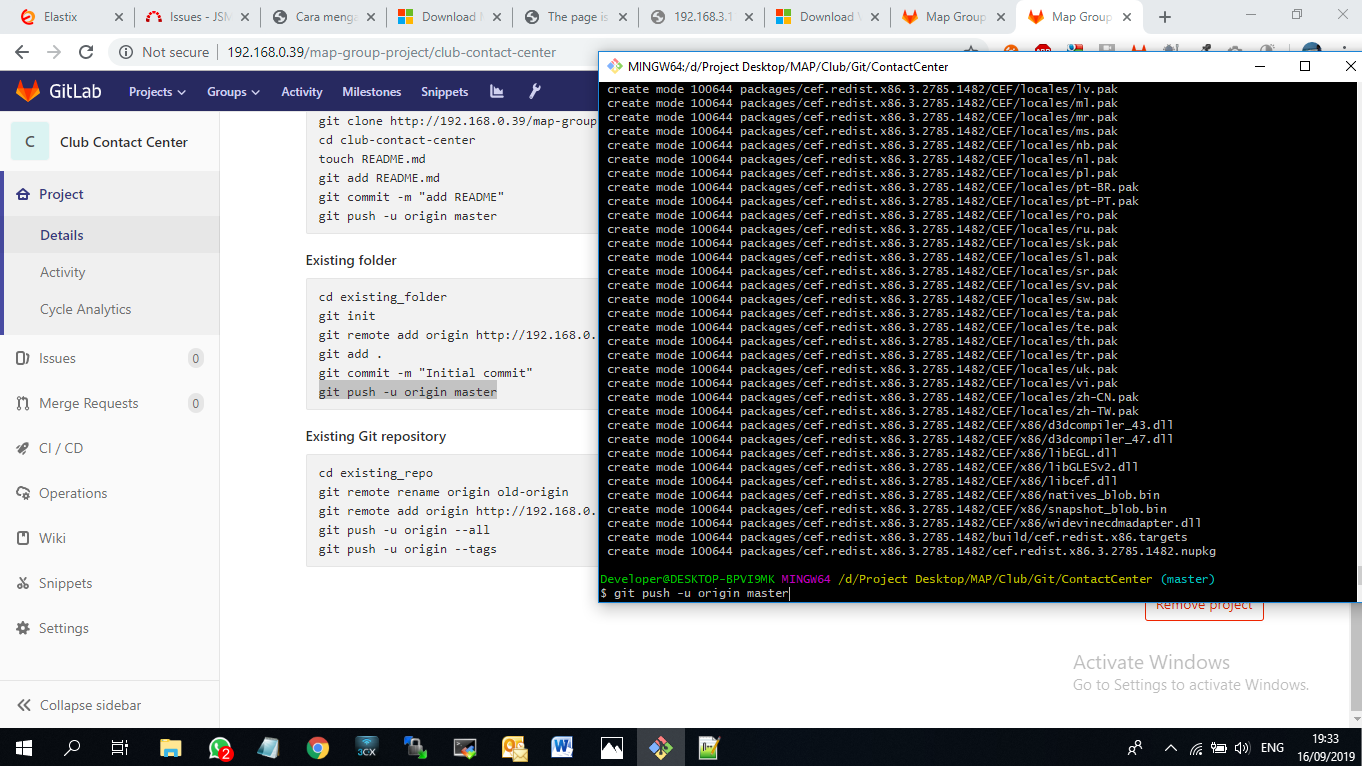Open Outlook from the taskbar
Screen dimensions: 1362x766
point(514,747)
